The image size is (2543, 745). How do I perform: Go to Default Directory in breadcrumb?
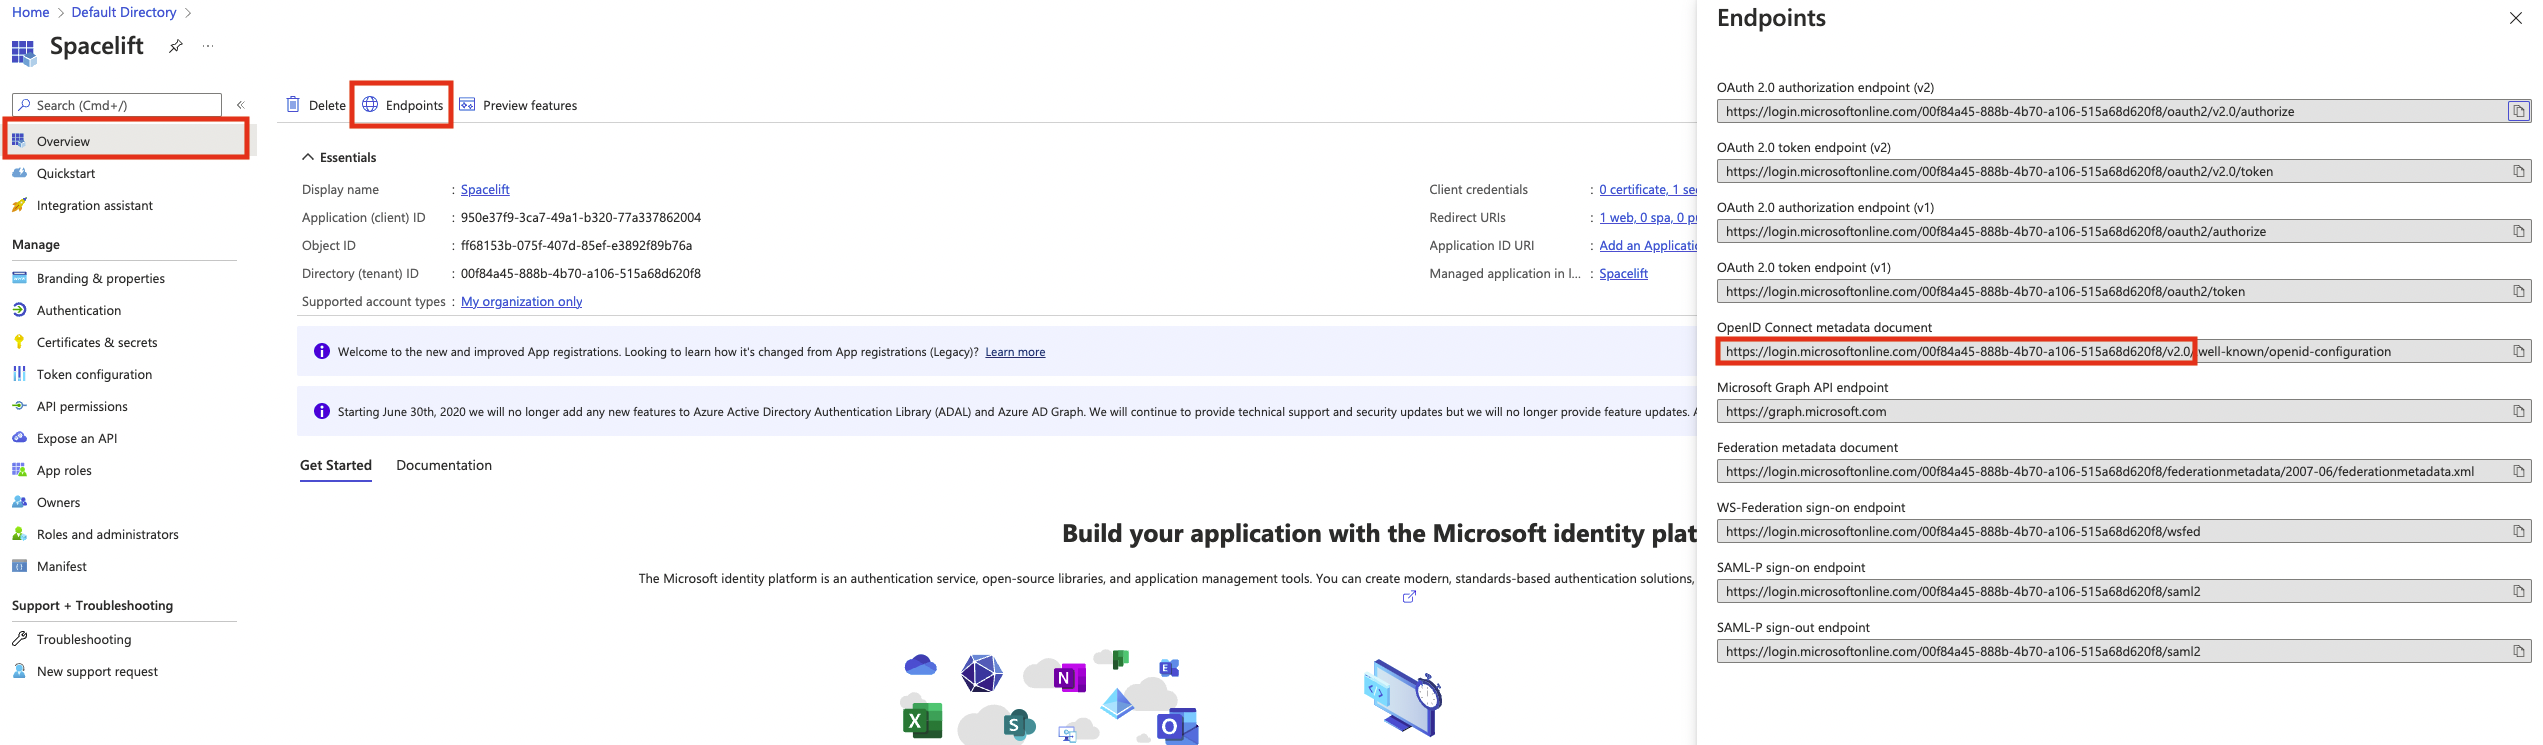coord(124,12)
